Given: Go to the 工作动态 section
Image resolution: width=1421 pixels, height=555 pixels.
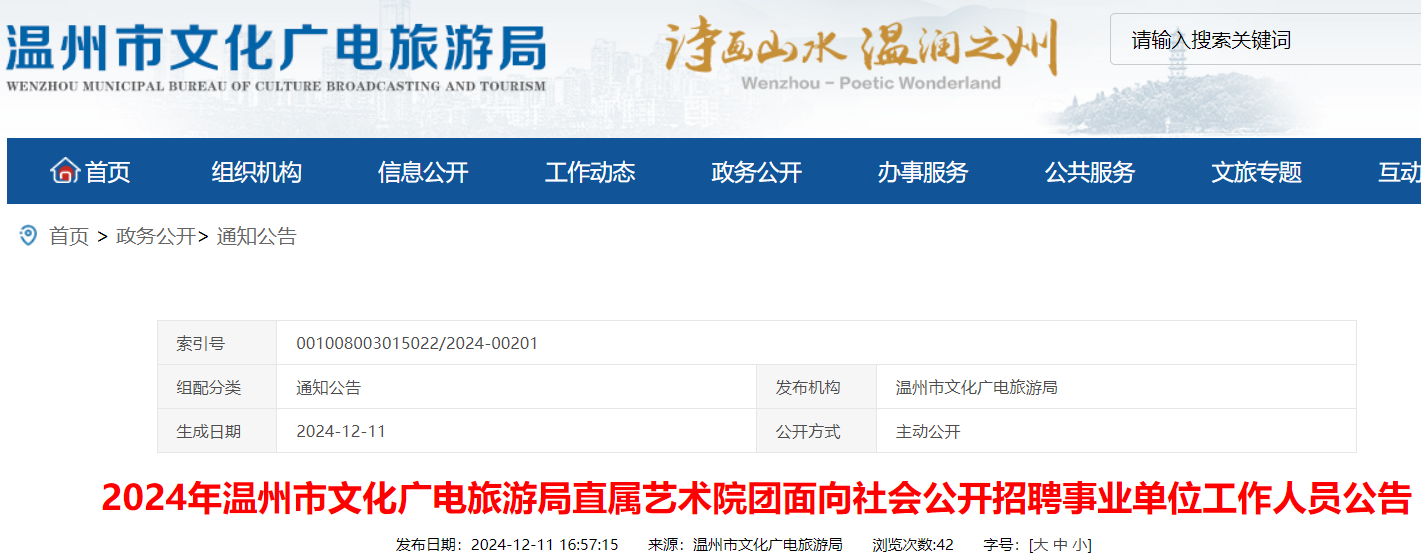Looking at the screenshot, I should [590, 172].
